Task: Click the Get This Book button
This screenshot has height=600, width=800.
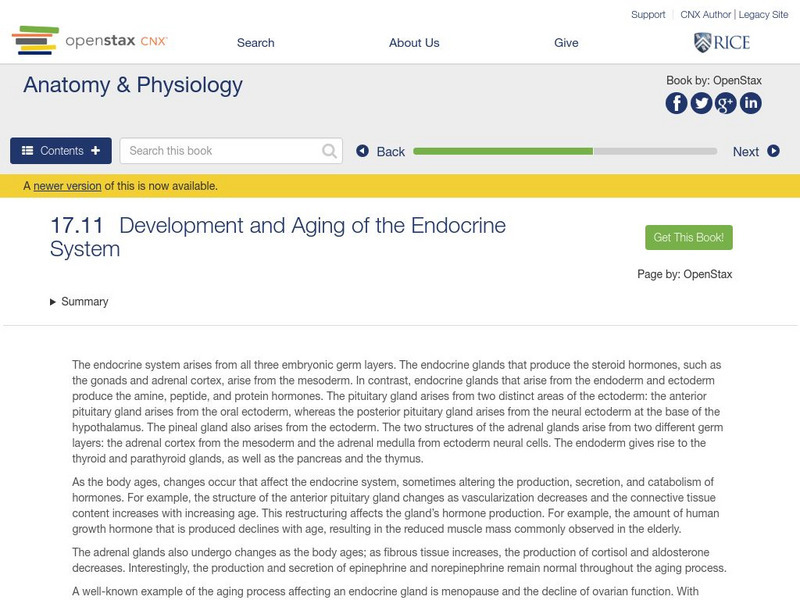Action: pyautogui.click(x=689, y=238)
